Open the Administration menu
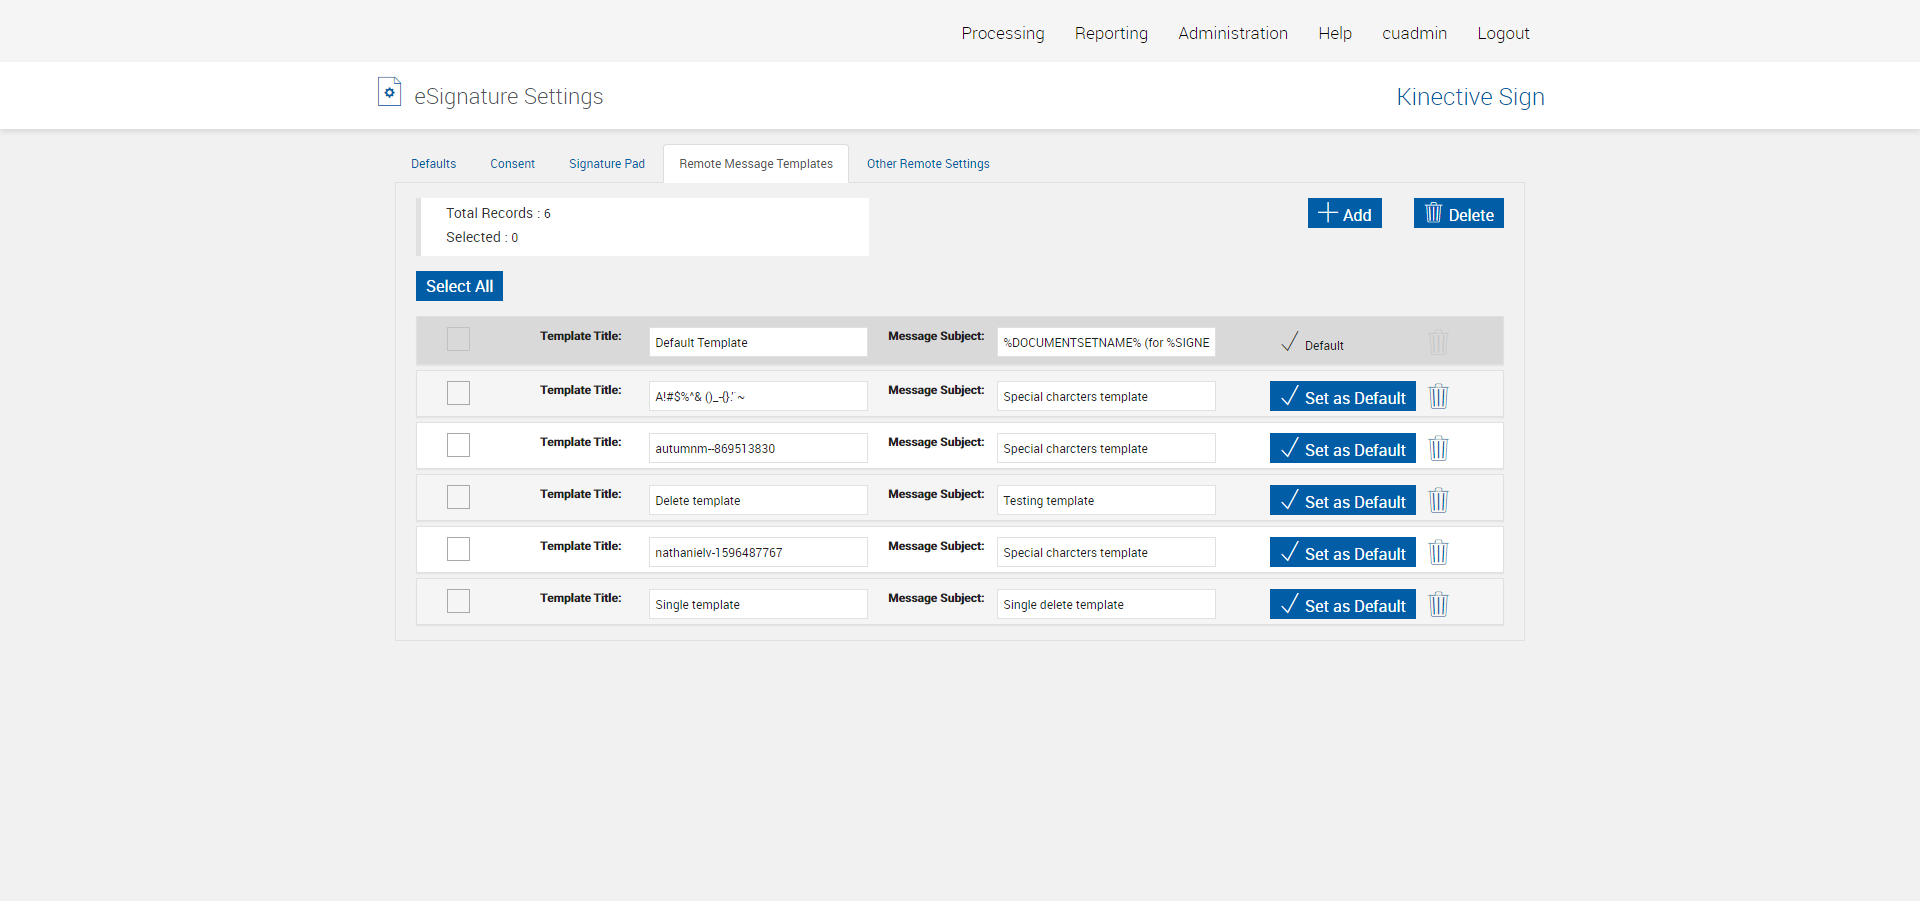 pos(1232,33)
